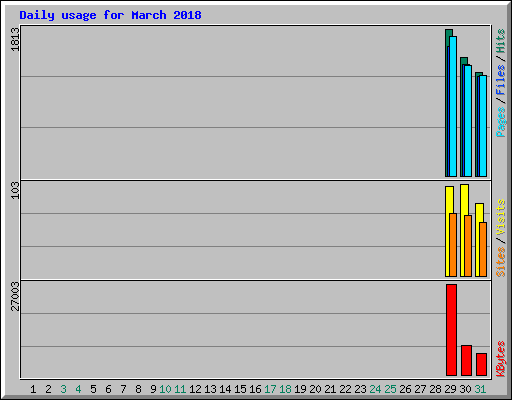Click the red KBytes bar for day 31
The width and height of the screenshot is (512, 400).
coord(482,364)
